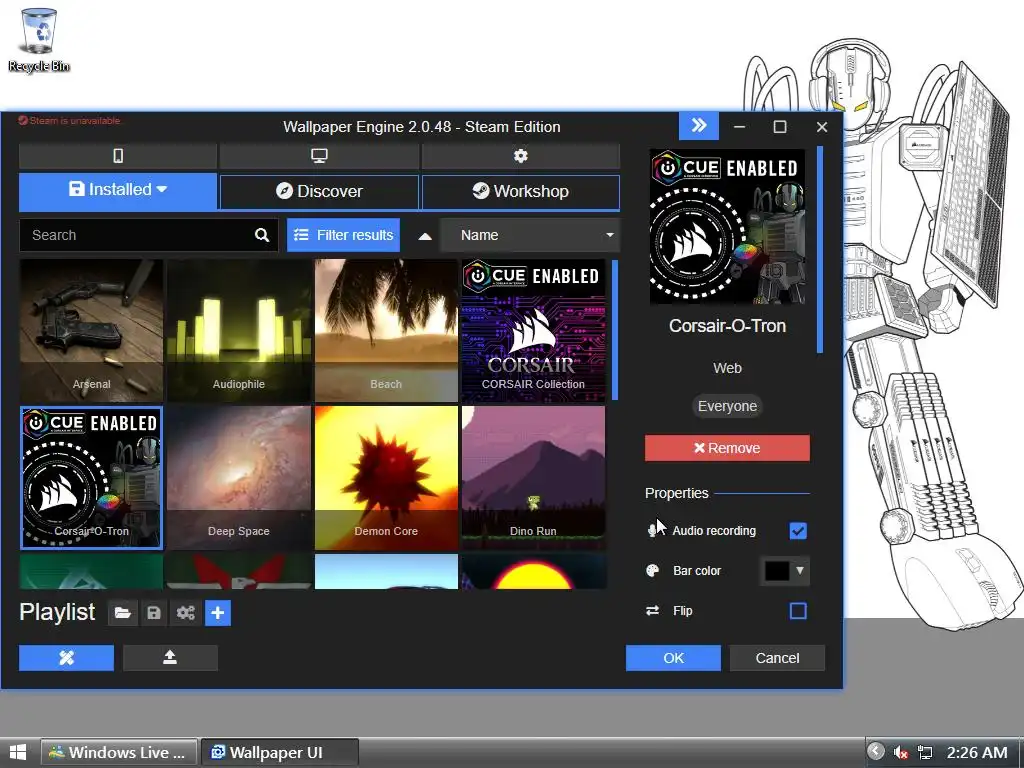Click the 2:26 AM clock
This screenshot has height=768, width=1024.
977,752
